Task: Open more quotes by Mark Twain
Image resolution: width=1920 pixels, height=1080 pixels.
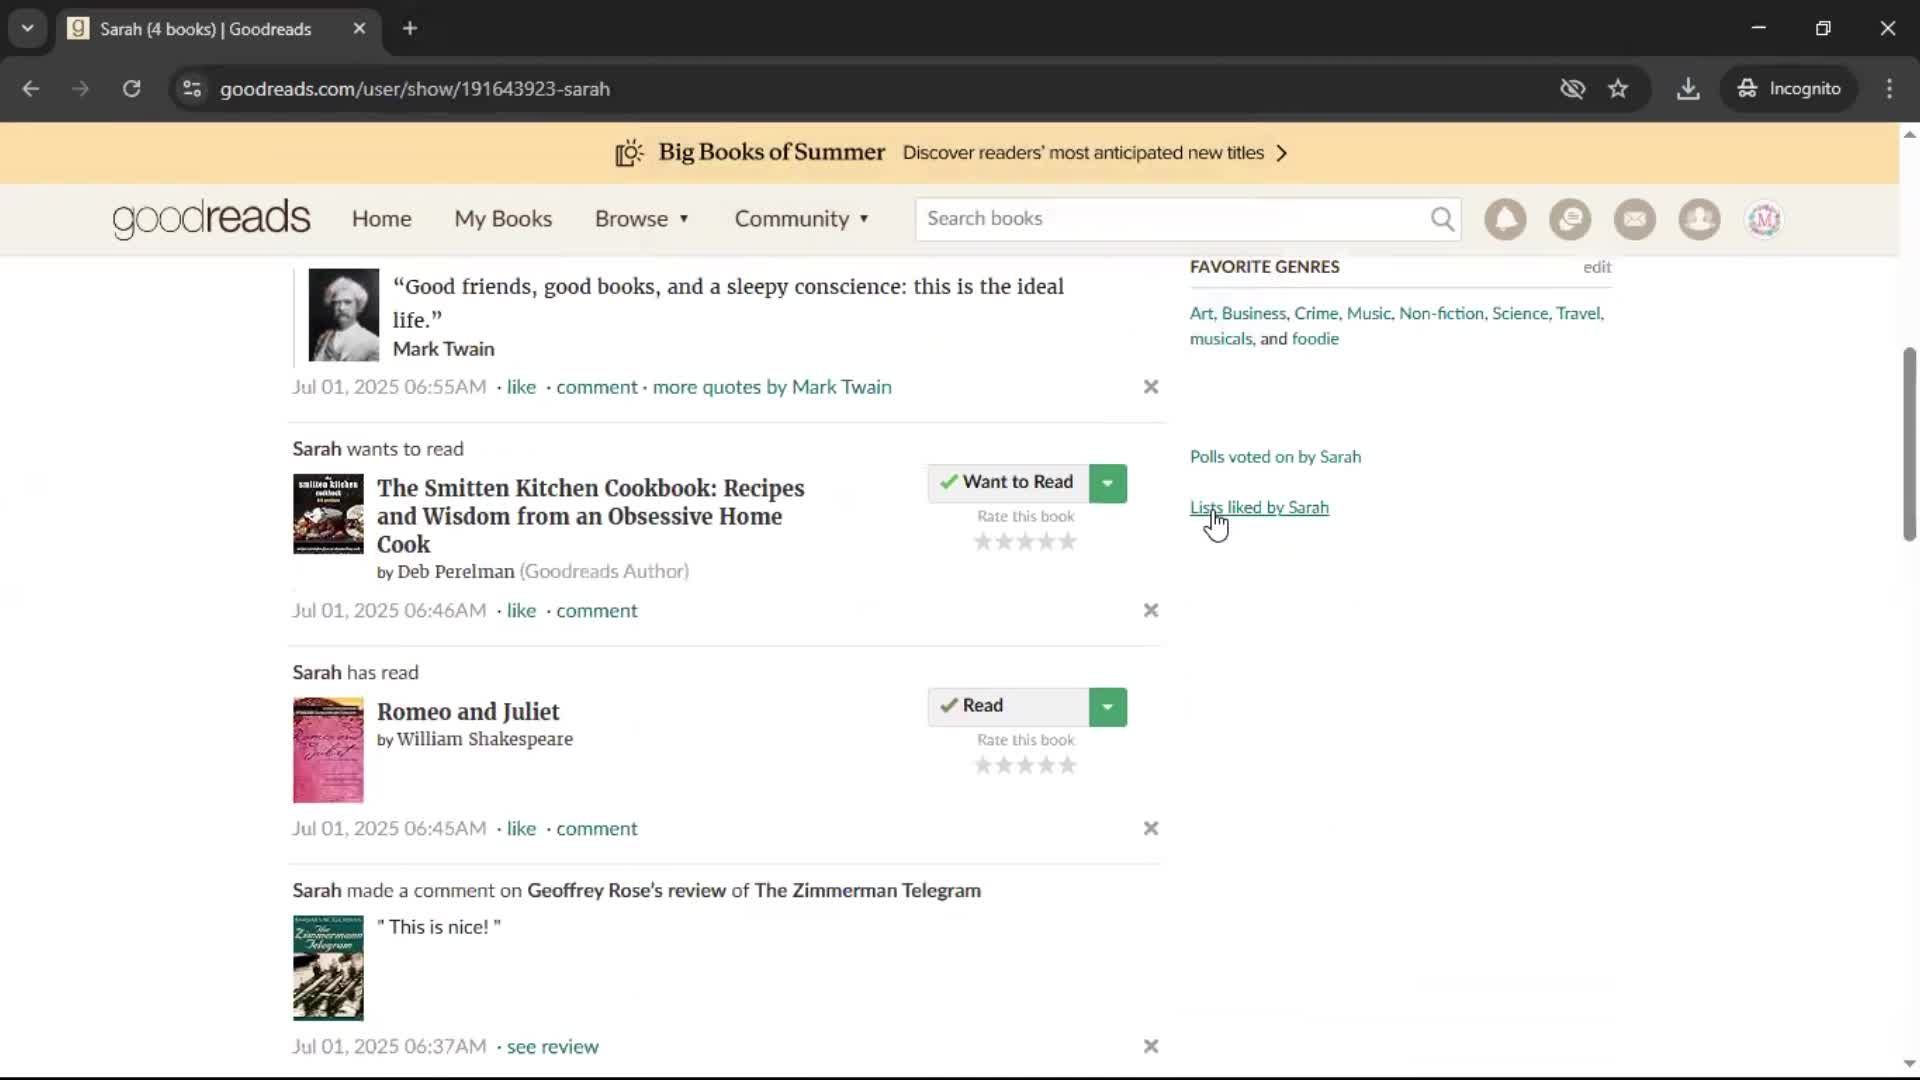Action: pyautogui.click(x=772, y=387)
